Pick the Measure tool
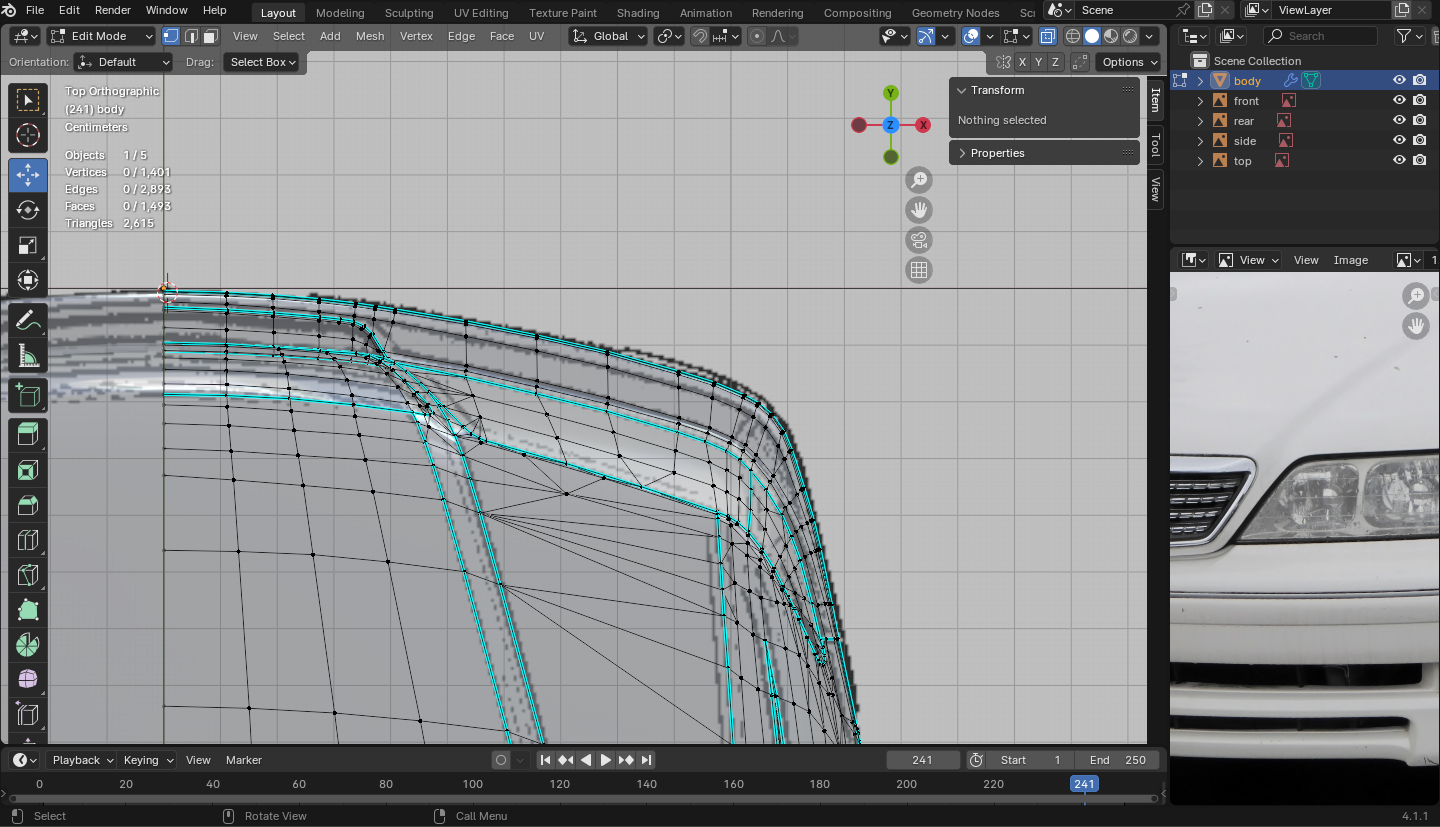 28,357
